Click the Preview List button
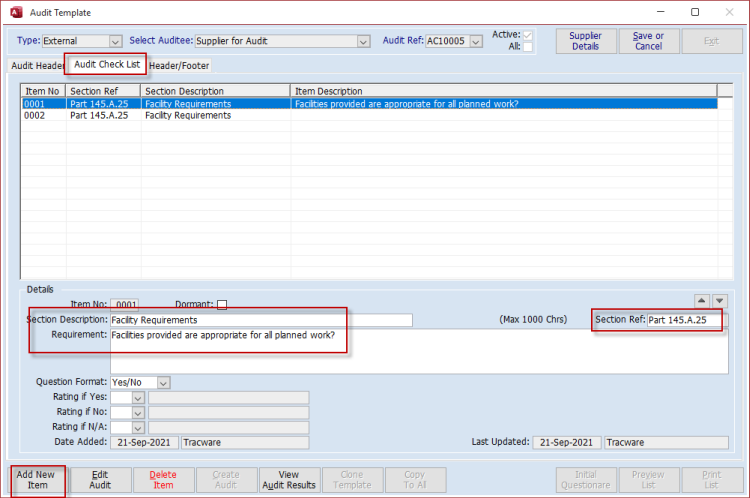The width and height of the screenshot is (750, 498). (x=649, y=480)
